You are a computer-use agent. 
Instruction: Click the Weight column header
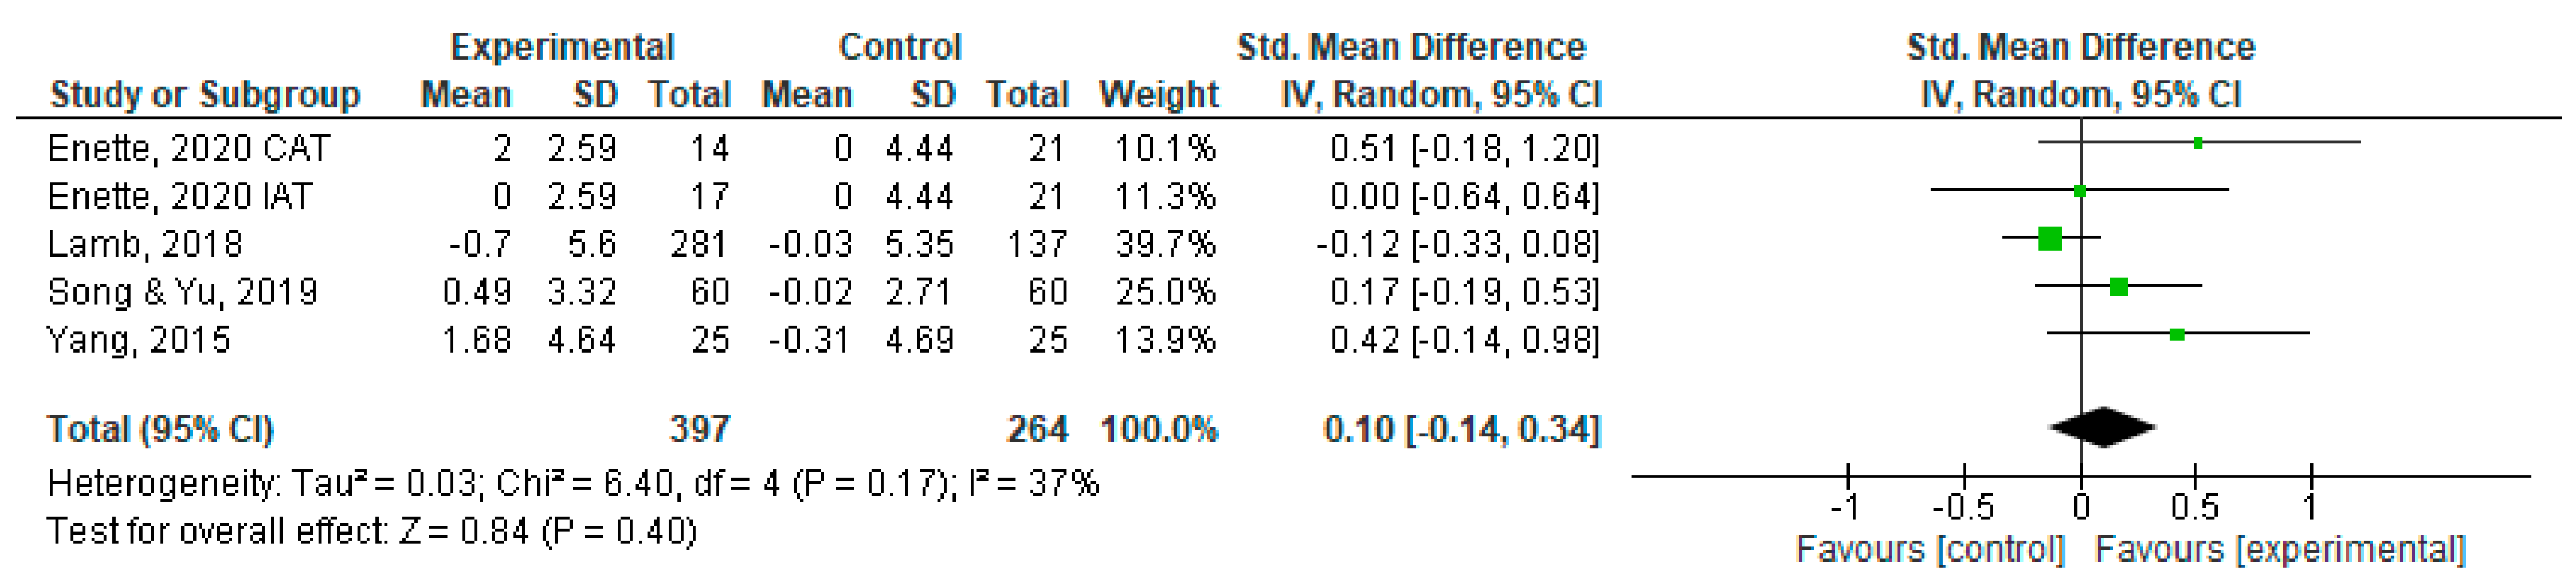click(1158, 95)
